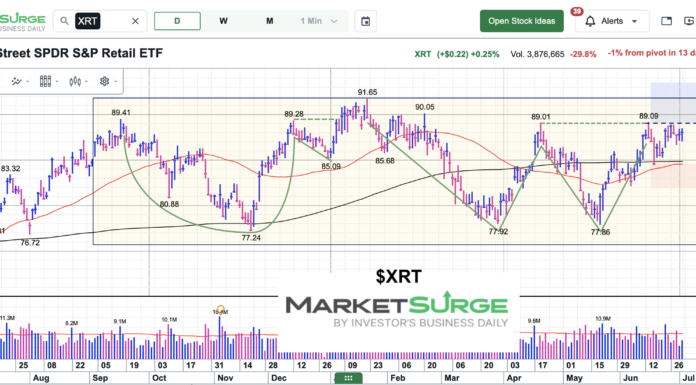Click the XRT symbol input field
696x385 pixels.
click(100, 21)
